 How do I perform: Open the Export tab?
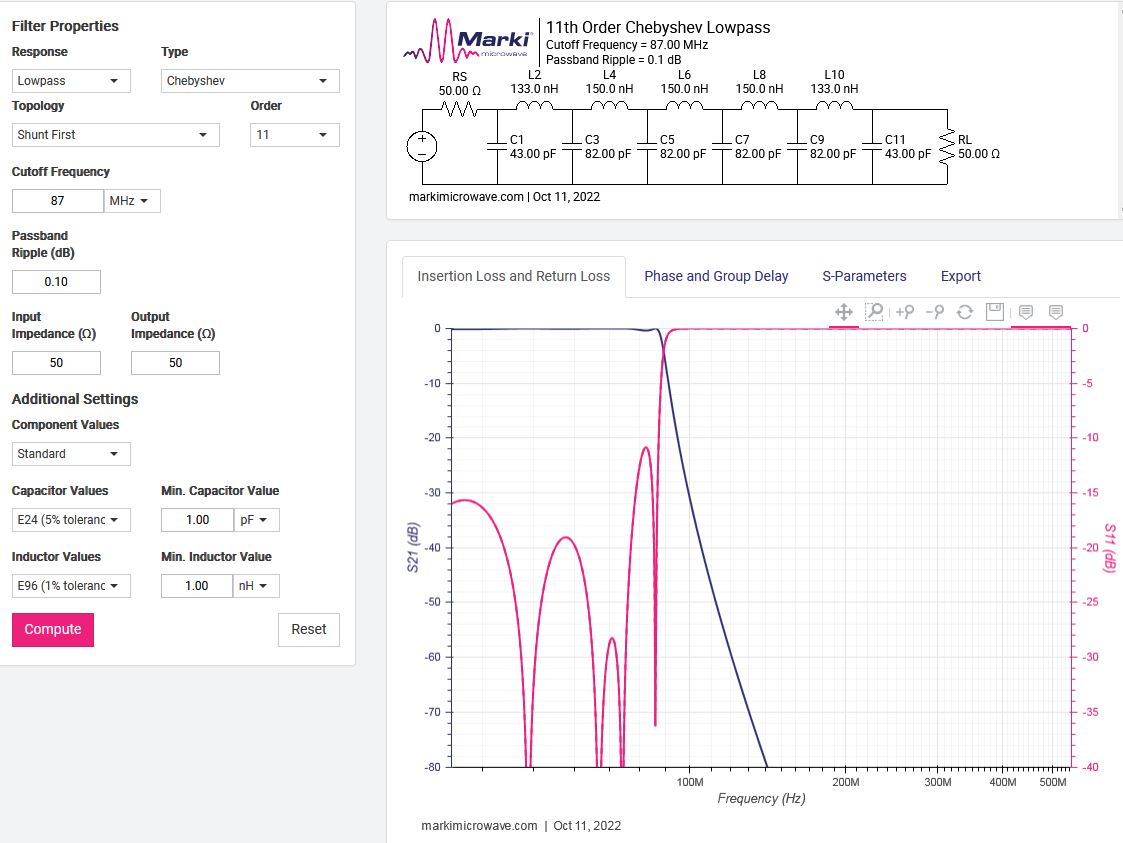(960, 276)
